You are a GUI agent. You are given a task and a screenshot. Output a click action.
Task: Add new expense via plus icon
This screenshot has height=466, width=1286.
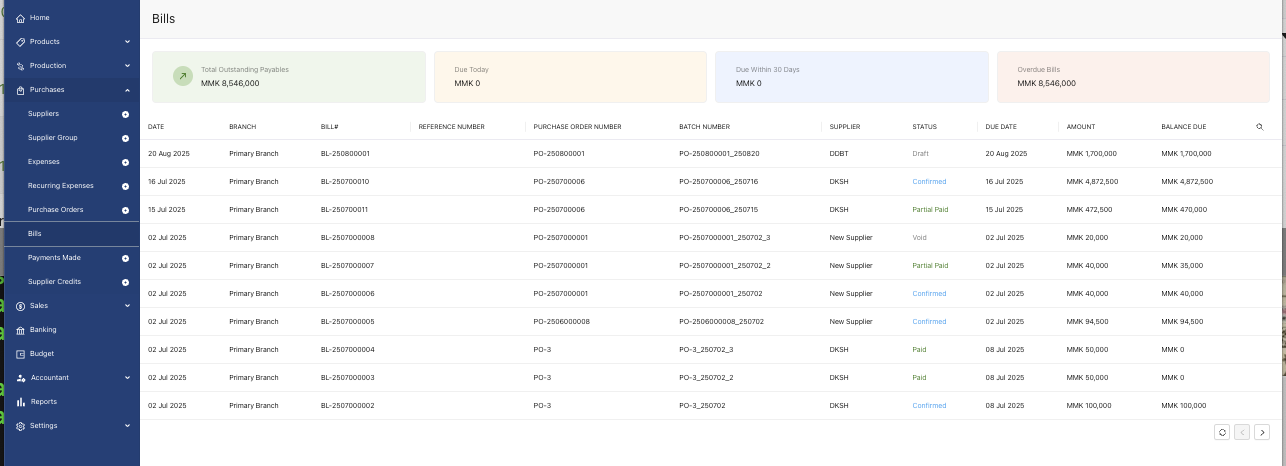pos(125,162)
